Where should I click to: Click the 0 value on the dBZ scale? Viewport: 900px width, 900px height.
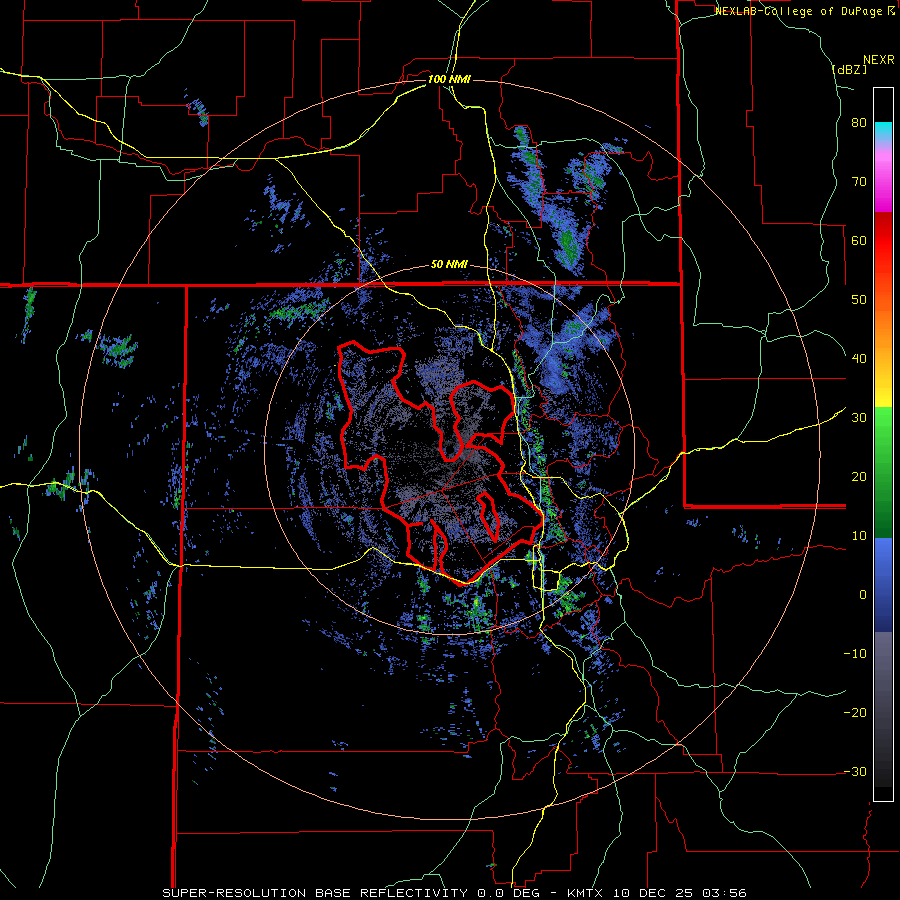click(863, 595)
